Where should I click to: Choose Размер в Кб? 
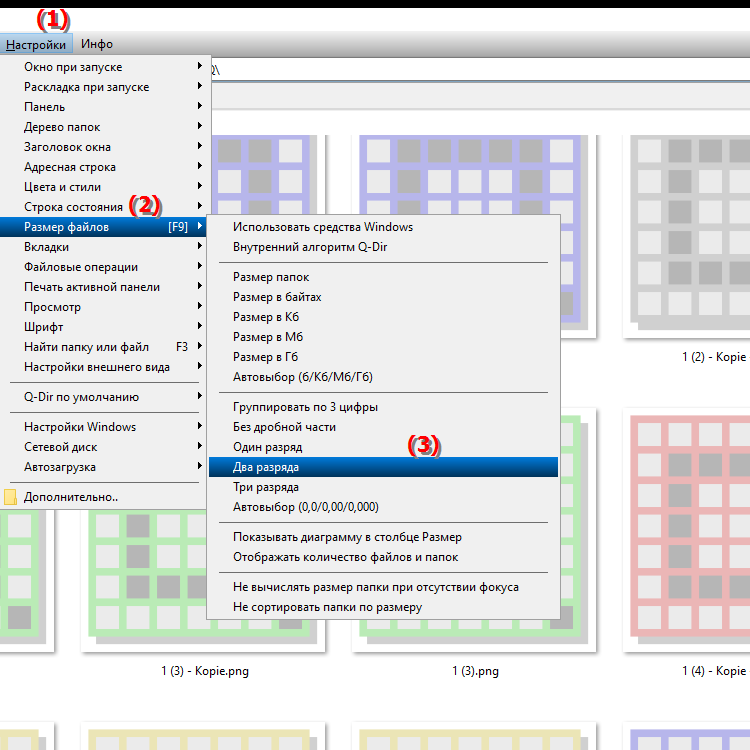click(x=383, y=317)
